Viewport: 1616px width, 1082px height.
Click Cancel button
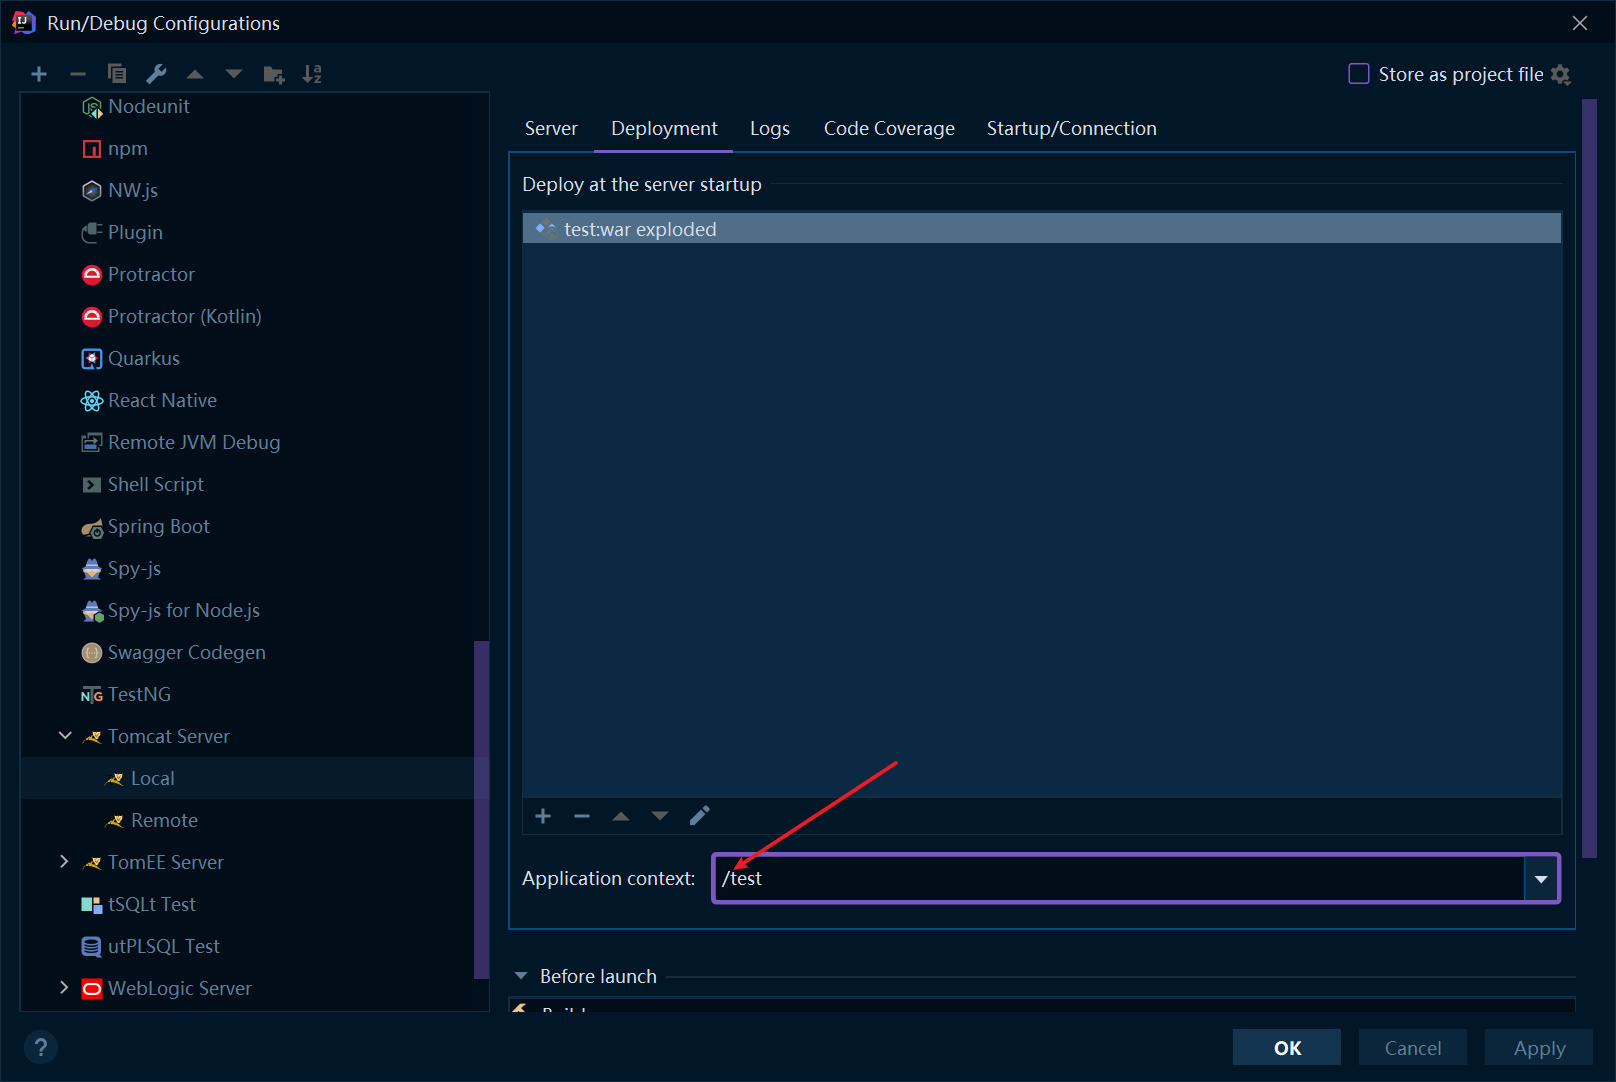[1413, 1047]
